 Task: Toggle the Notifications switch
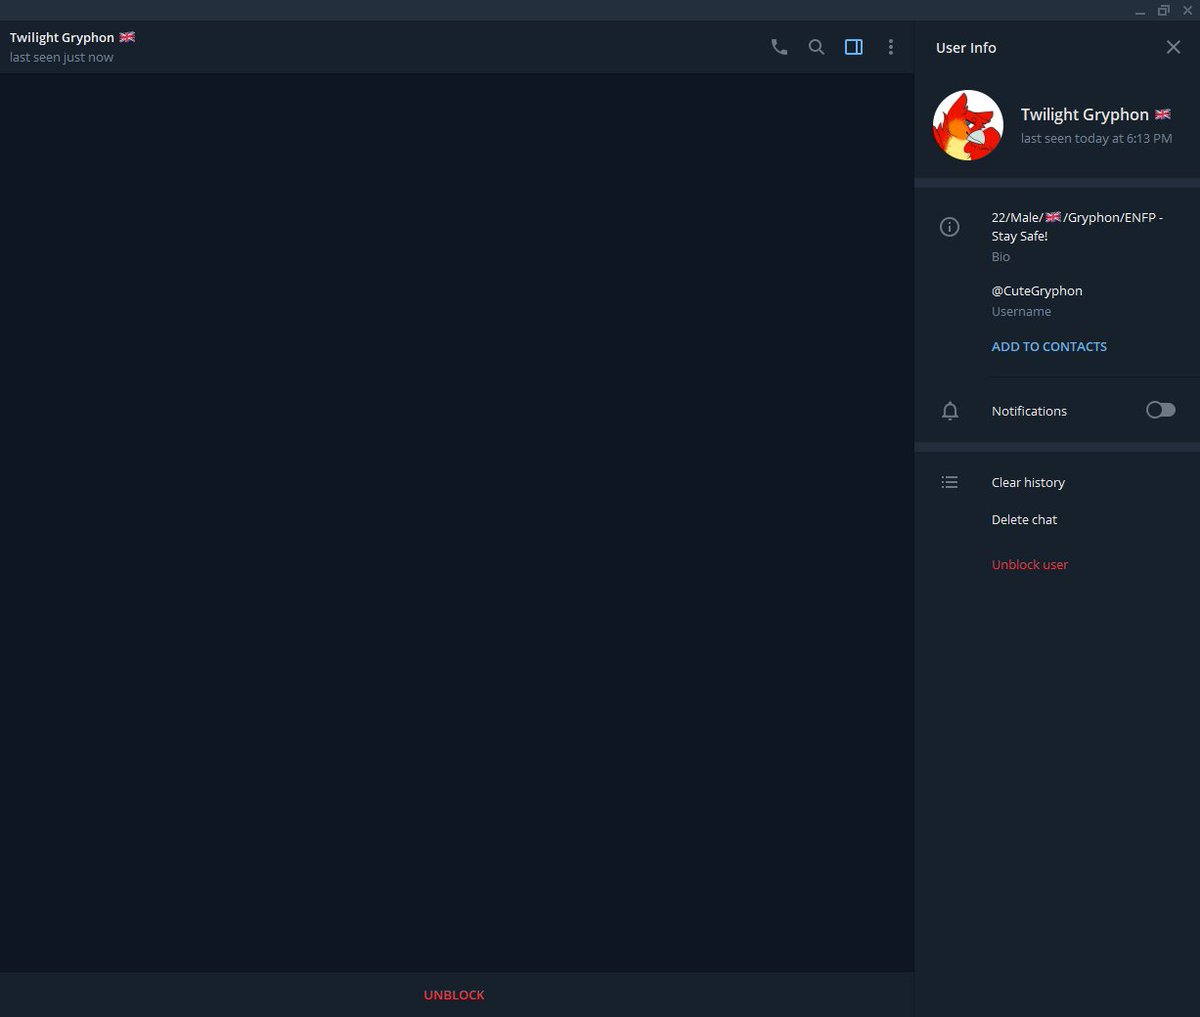tap(1160, 410)
